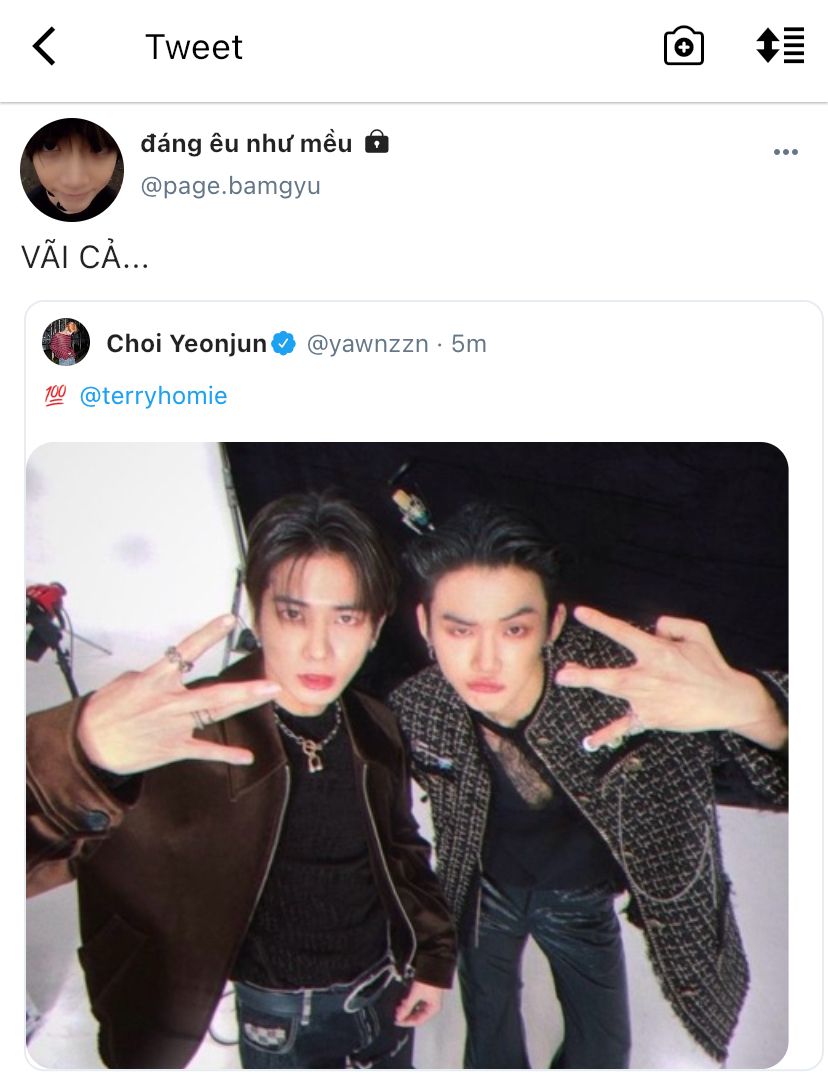Tap the camera plus icon
Screen dimensions: 828x1088
coord(684,46)
